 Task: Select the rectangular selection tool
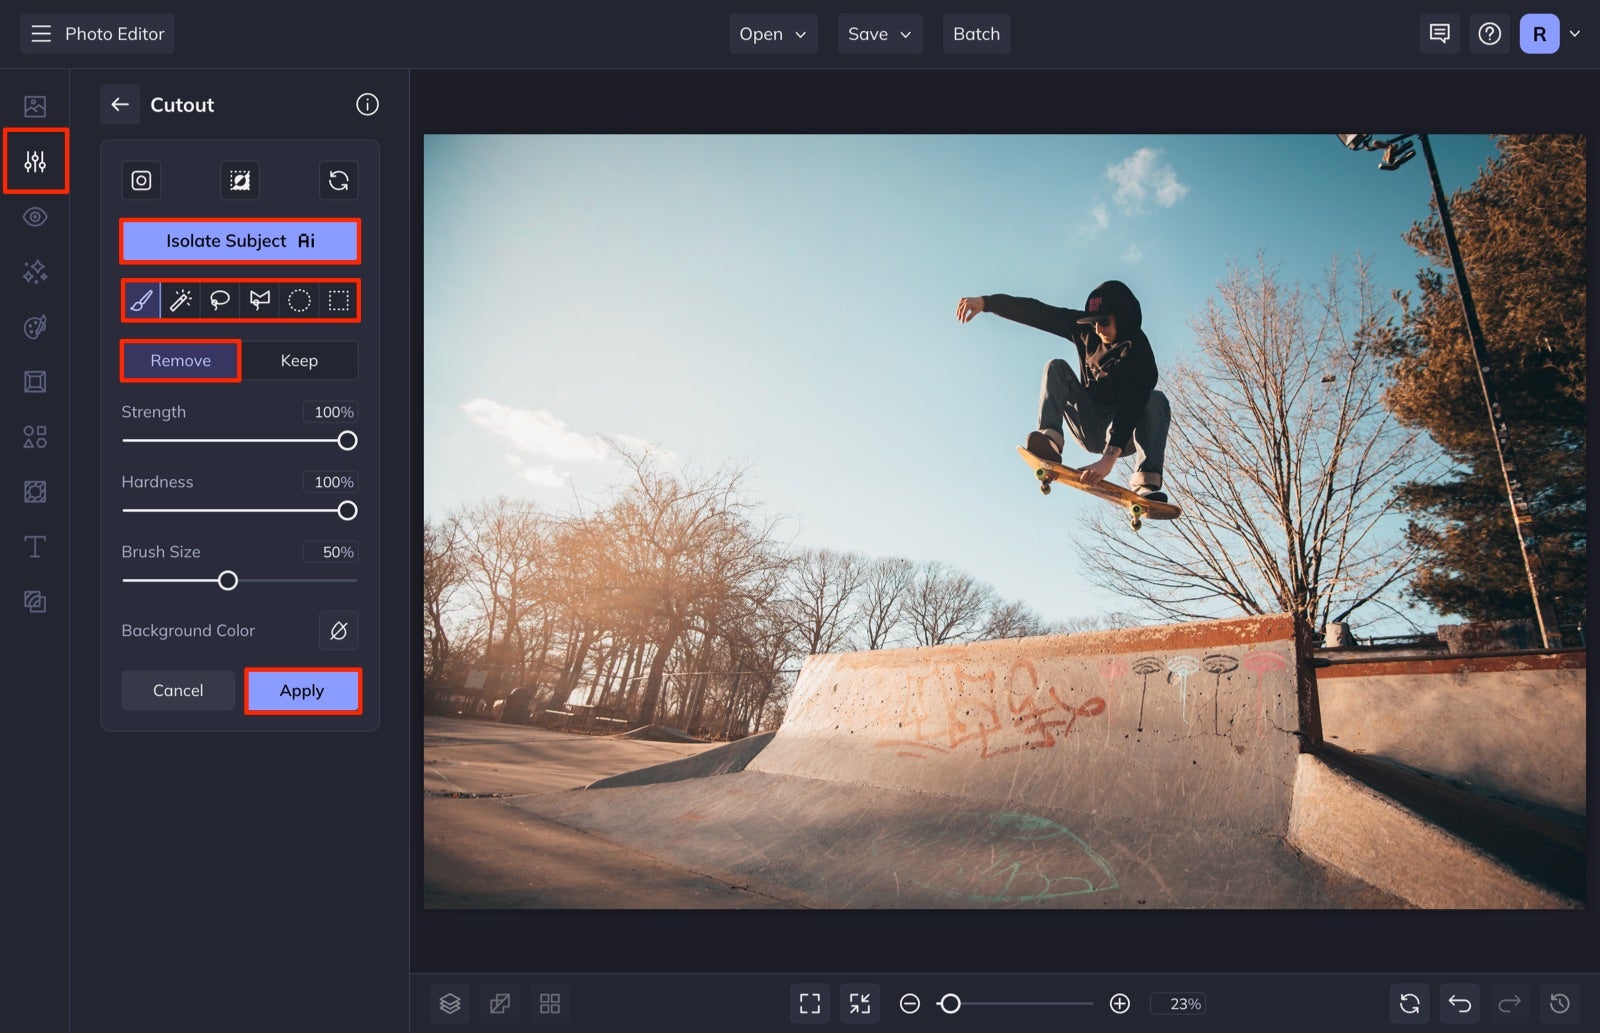coord(339,300)
